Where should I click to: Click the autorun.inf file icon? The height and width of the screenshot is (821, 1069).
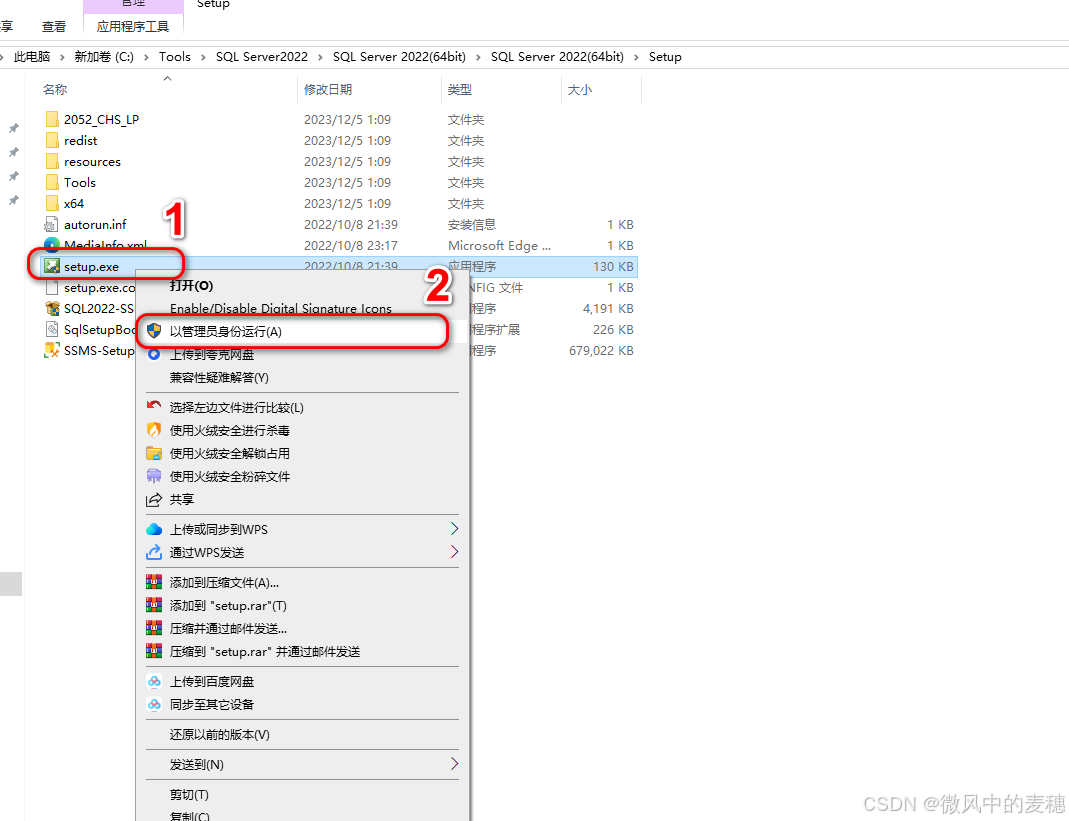[51, 224]
